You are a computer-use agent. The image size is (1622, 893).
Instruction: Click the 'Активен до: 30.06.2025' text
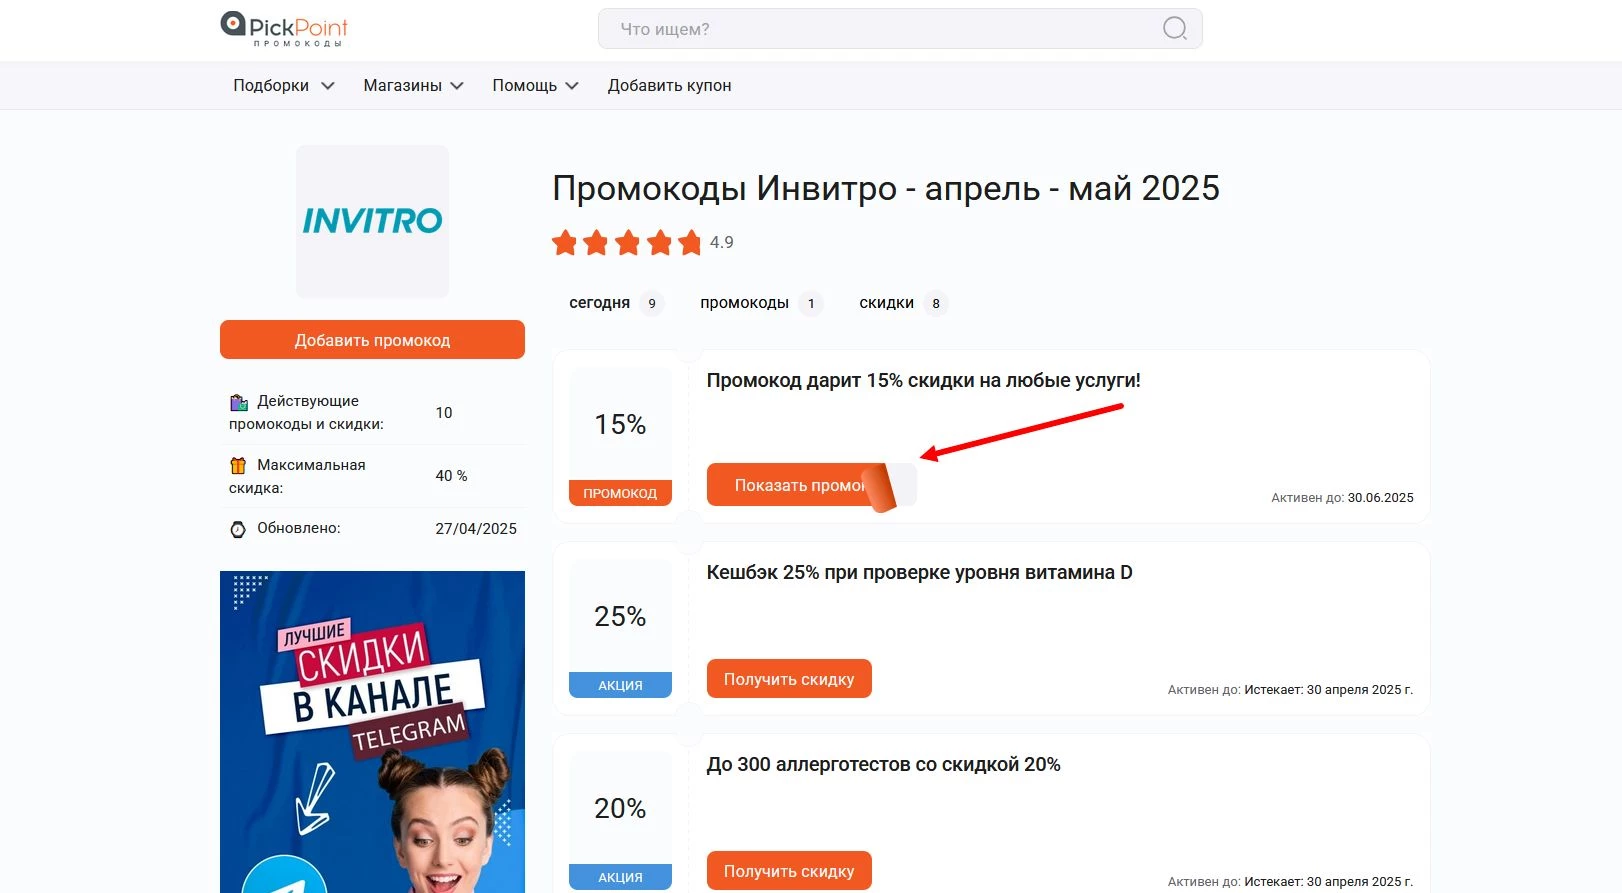1342,497
